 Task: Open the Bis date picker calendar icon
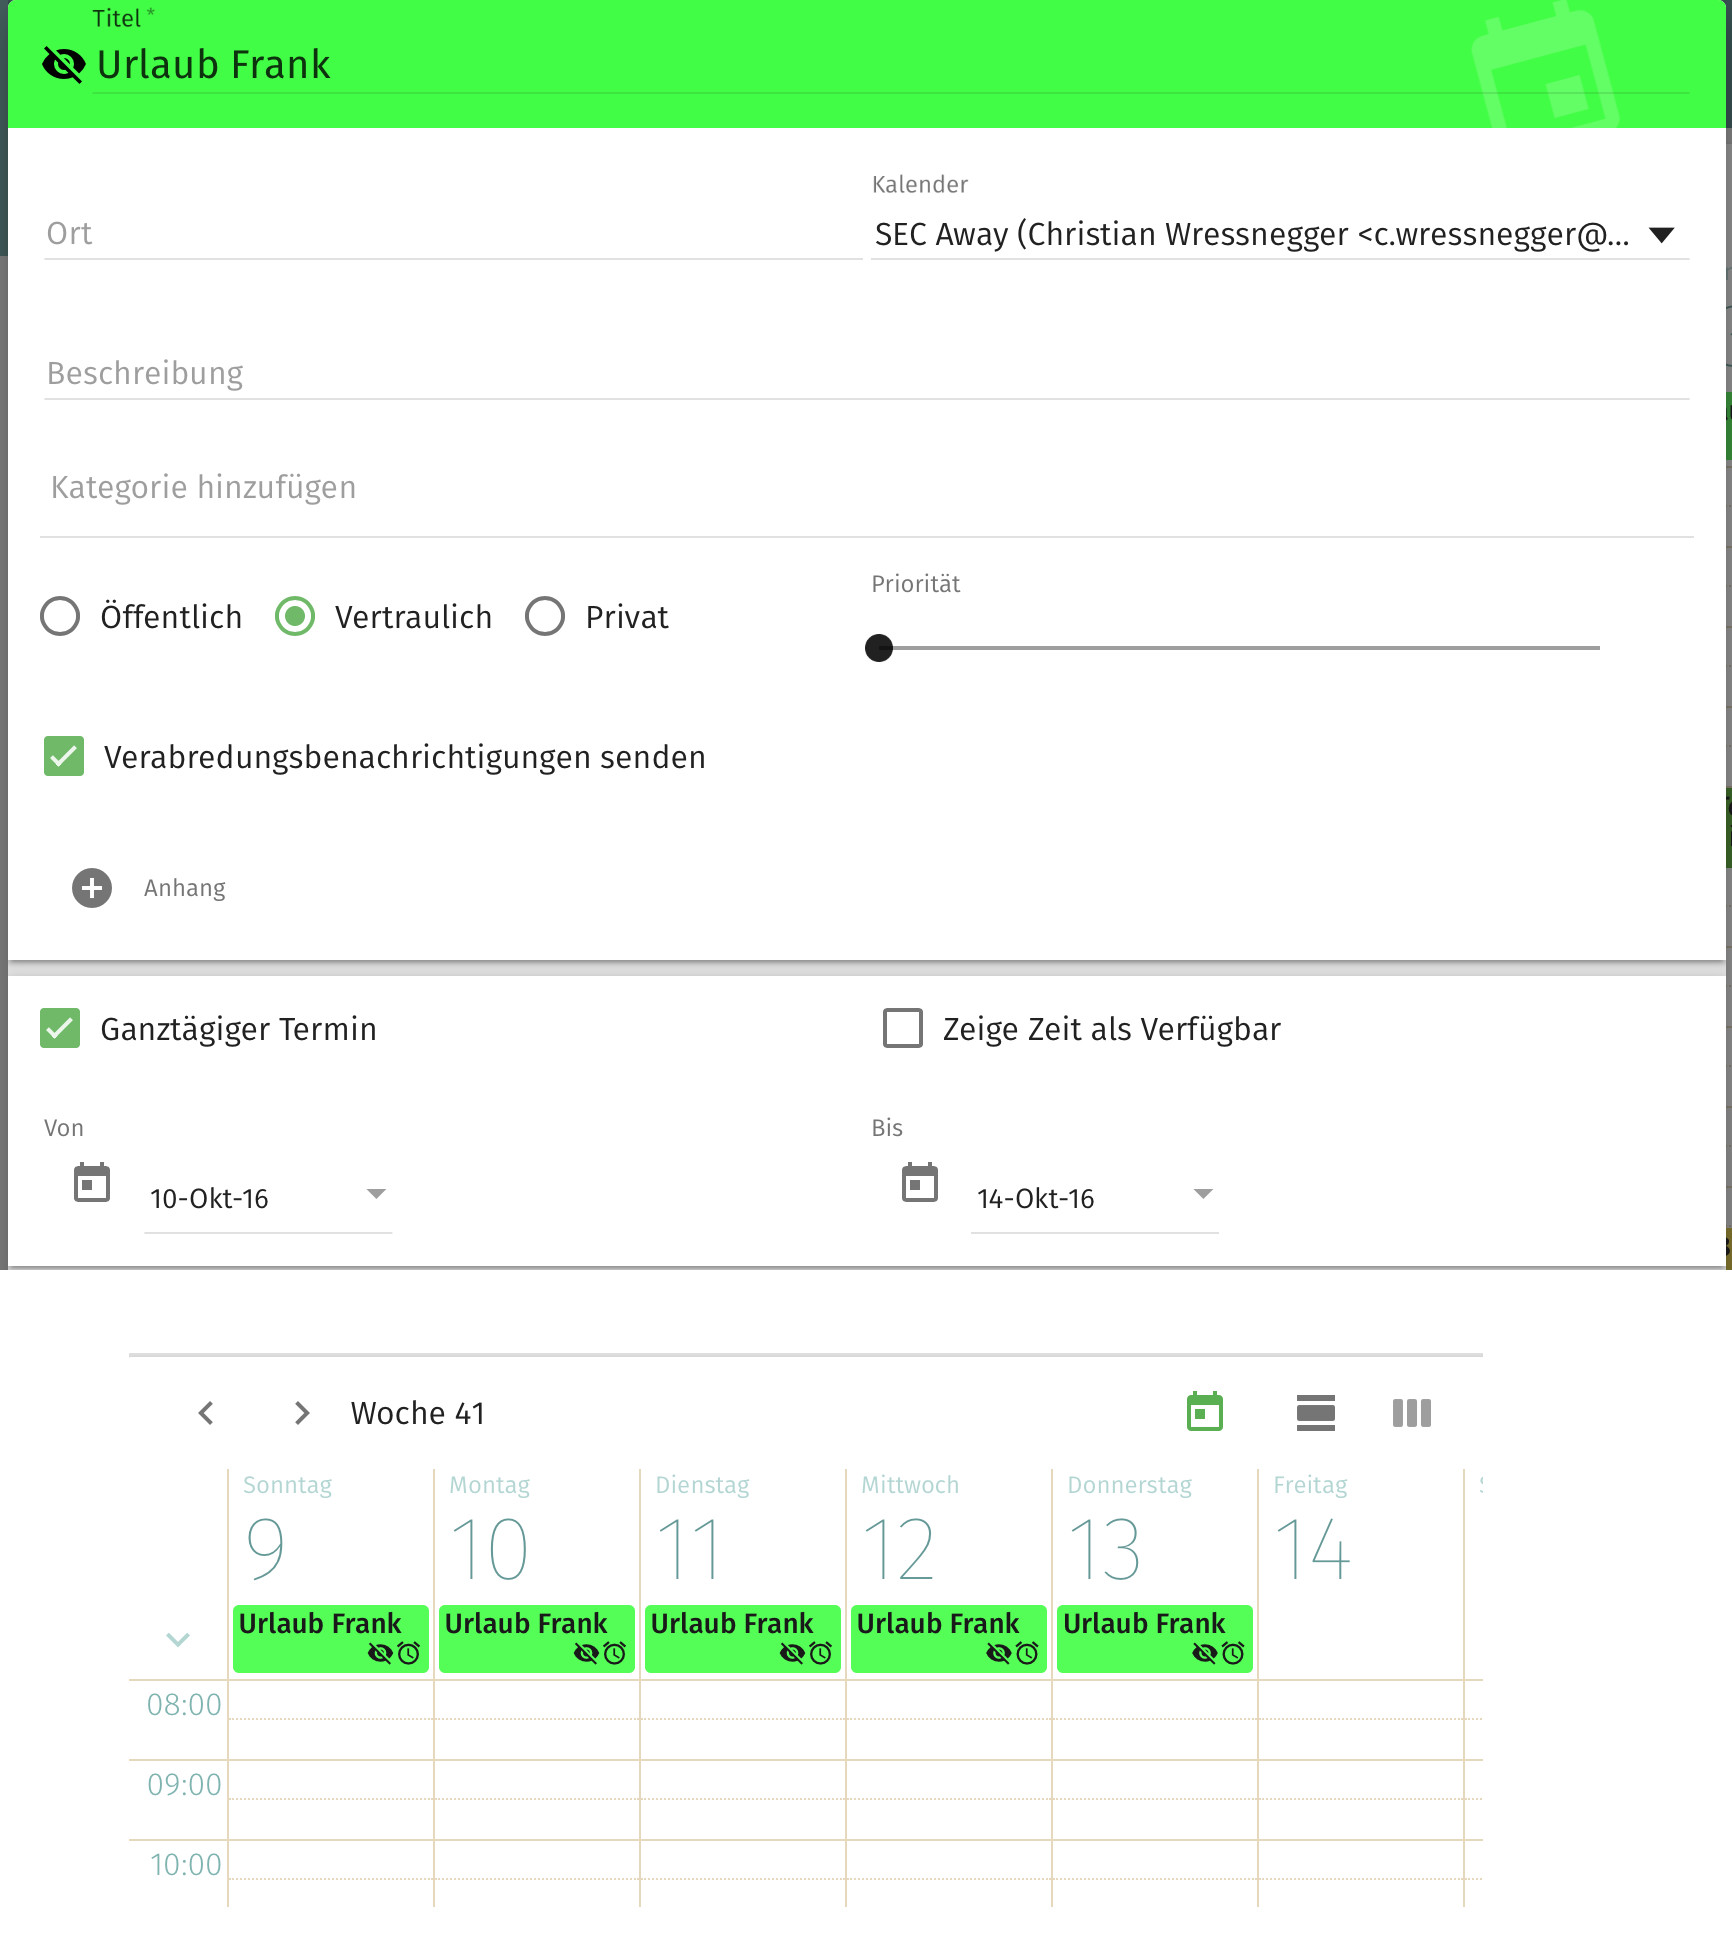pos(919,1183)
